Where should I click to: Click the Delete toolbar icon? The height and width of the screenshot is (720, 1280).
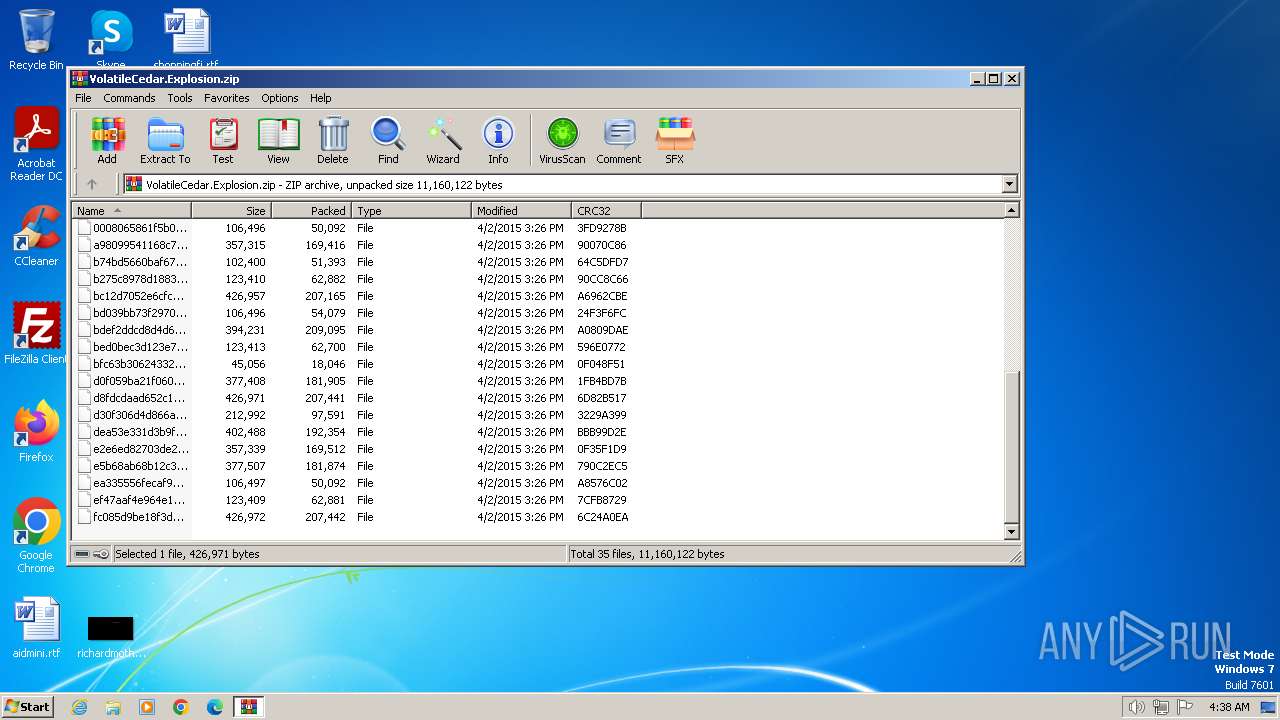pos(333,141)
